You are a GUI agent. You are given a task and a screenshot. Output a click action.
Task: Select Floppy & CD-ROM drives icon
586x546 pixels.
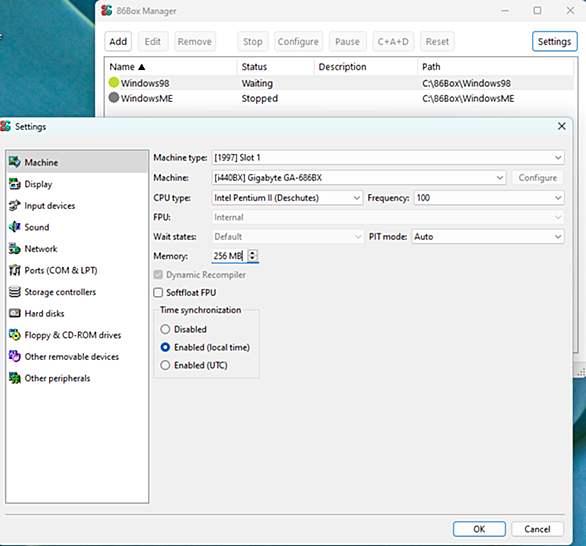pyautogui.click(x=15, y=335)
